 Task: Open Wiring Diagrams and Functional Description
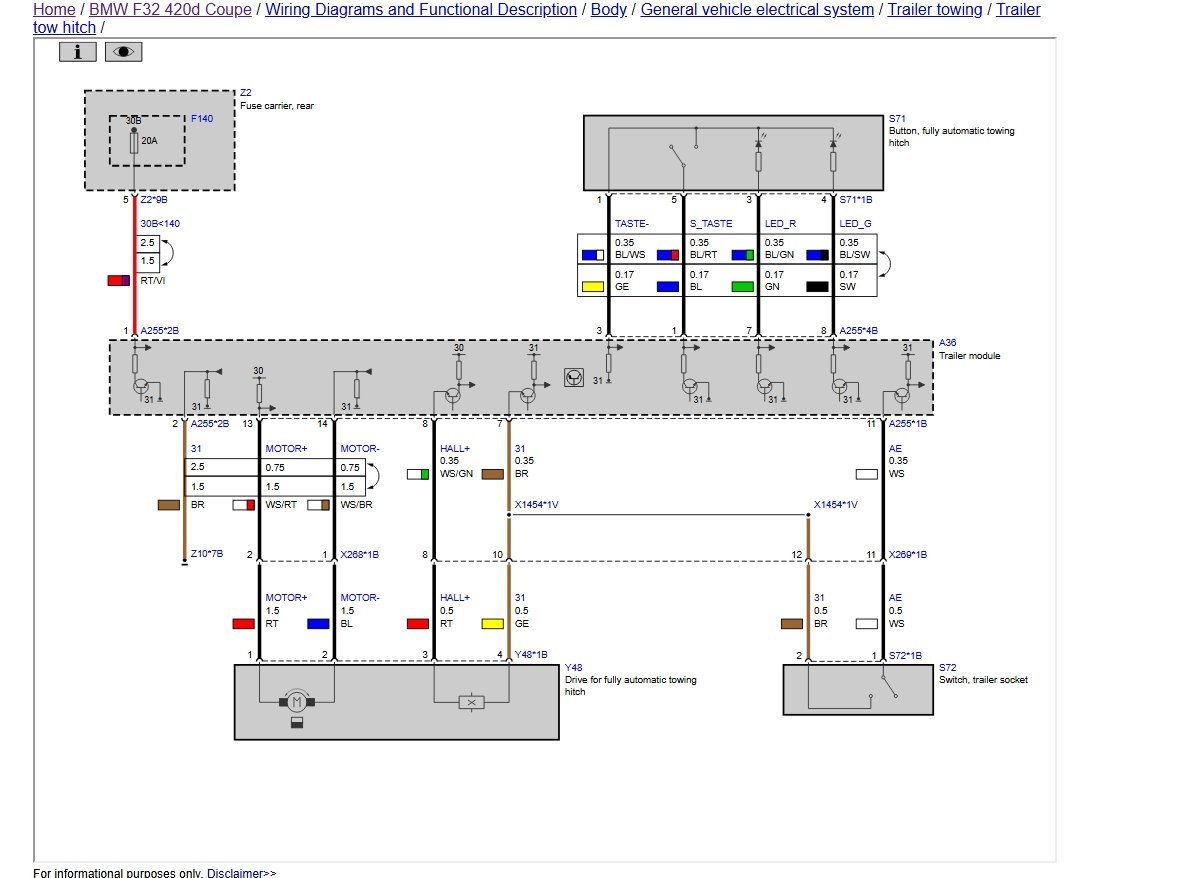[x=420, y=10]
